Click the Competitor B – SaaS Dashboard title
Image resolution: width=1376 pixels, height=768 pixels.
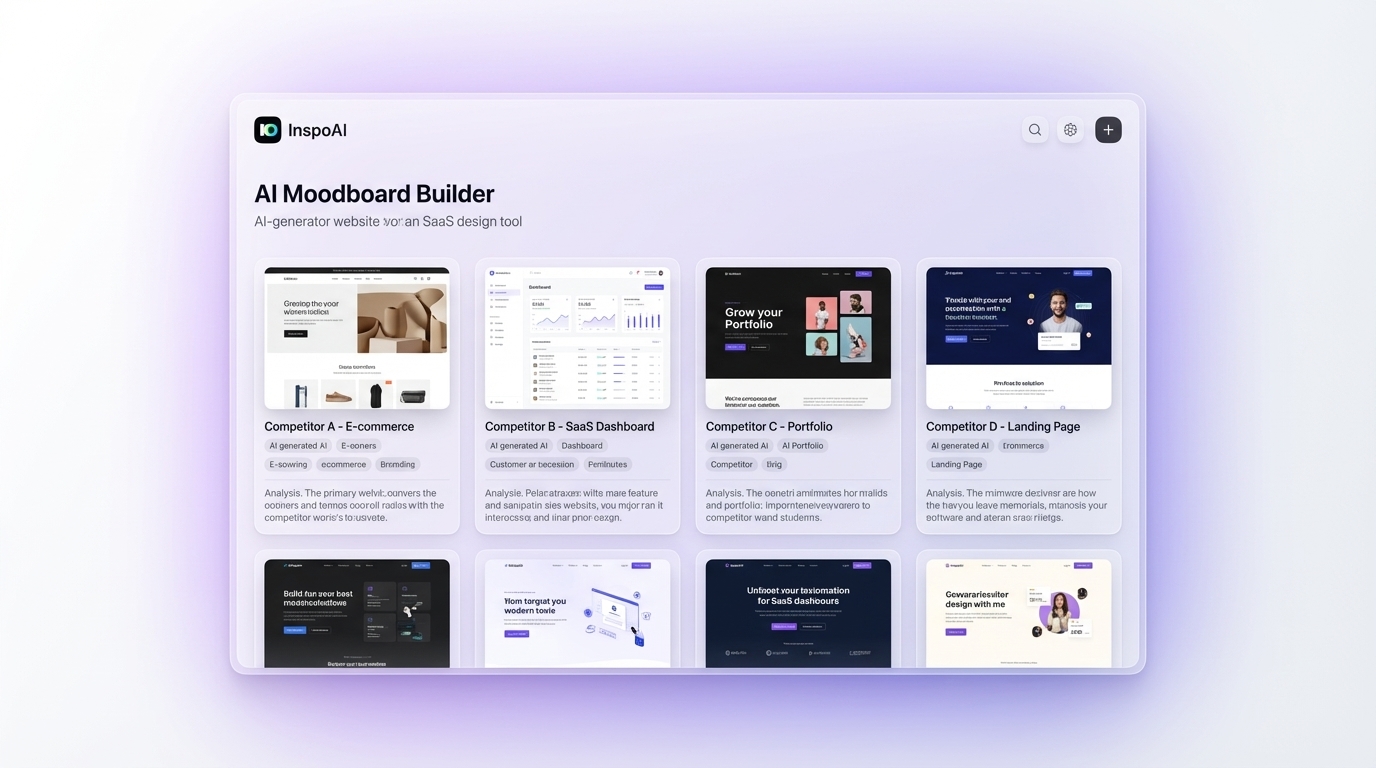click(x=569, y=426)
